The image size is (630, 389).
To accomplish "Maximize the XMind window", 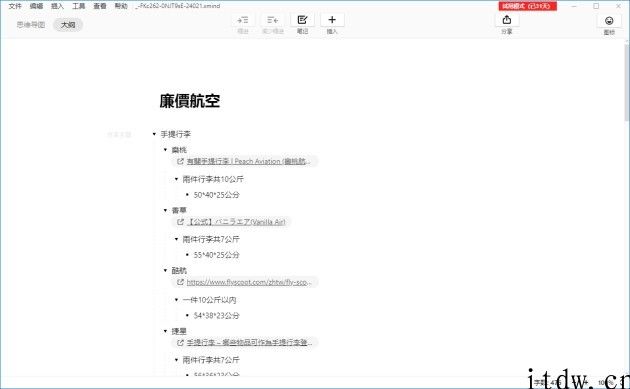I will coord(596,6).
